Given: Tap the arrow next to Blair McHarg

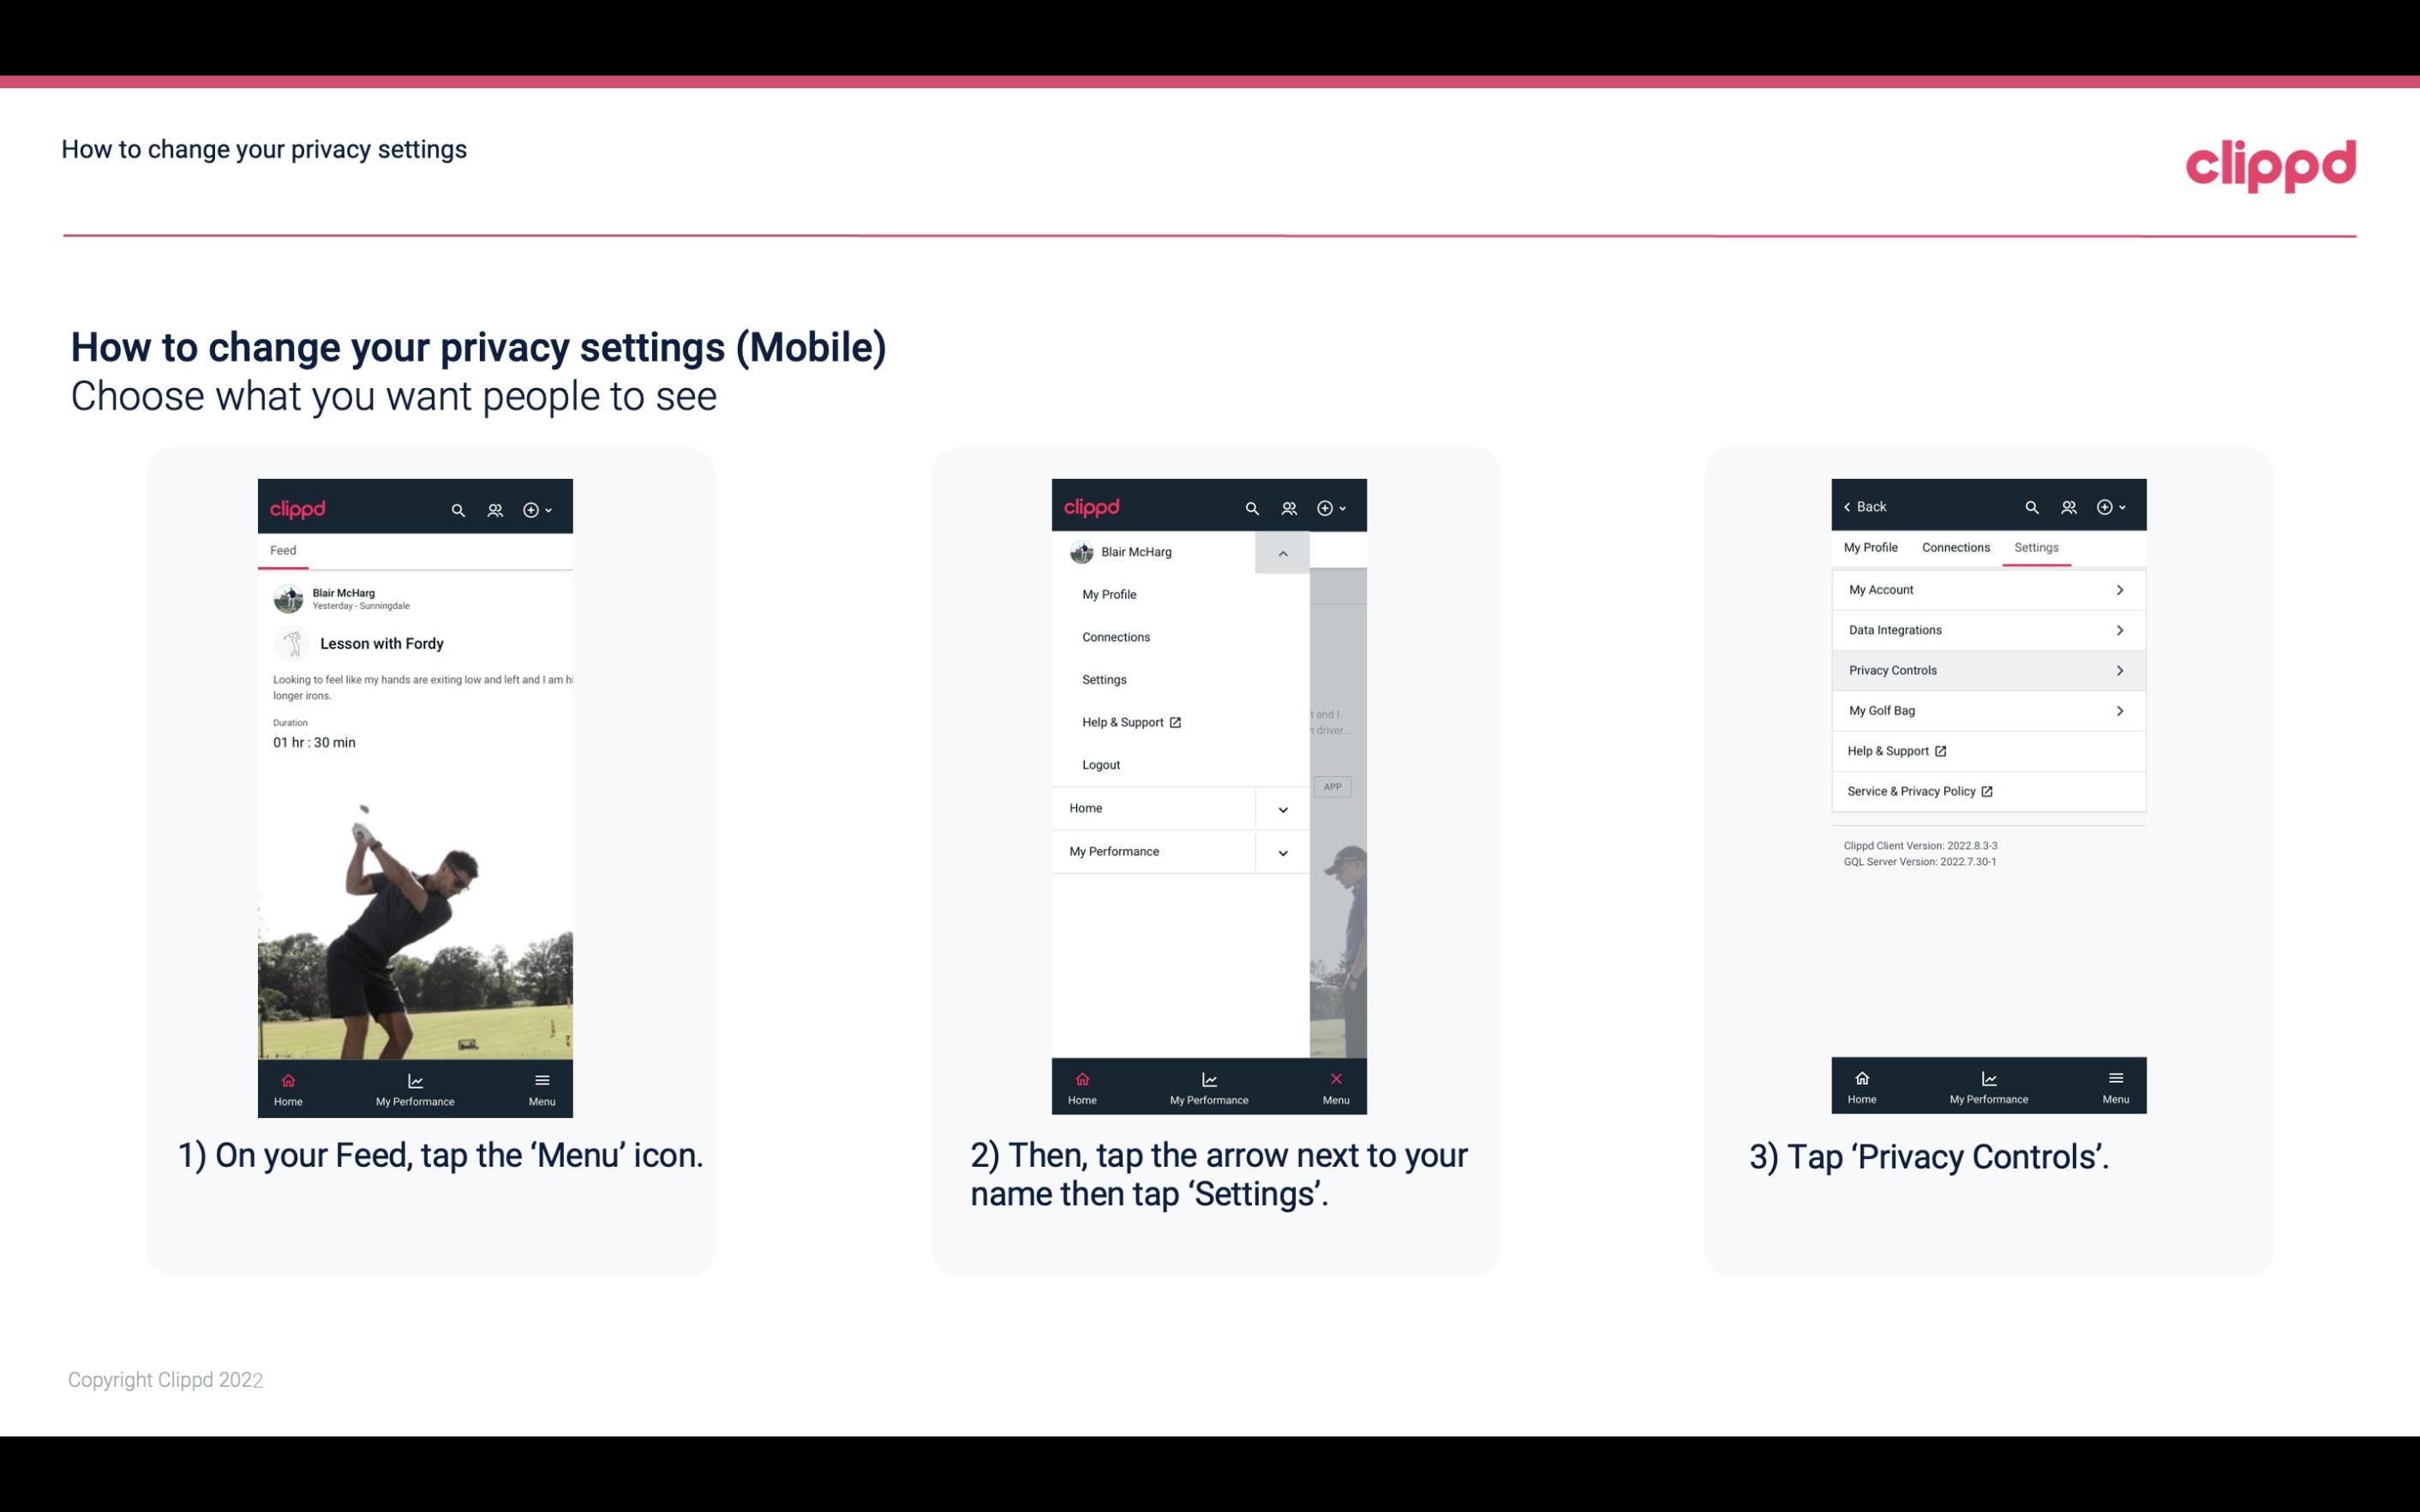Looking at the screenshot, I should click(x=1282, y=553).
